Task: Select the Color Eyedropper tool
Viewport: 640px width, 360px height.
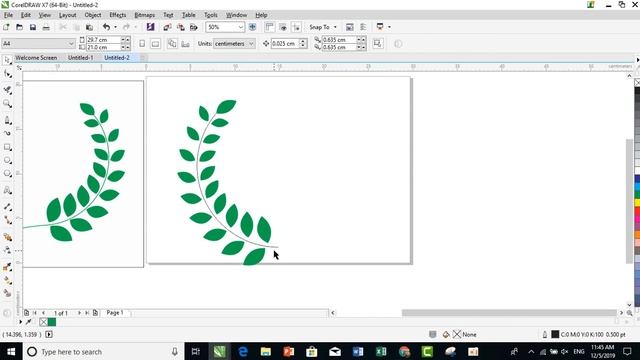Action: coord(7,267)
